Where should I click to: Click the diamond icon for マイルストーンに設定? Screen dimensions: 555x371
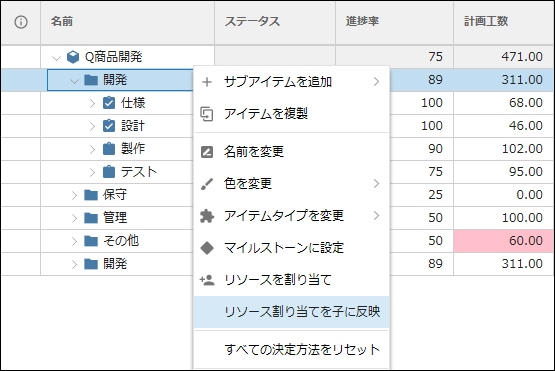[207, 248]
